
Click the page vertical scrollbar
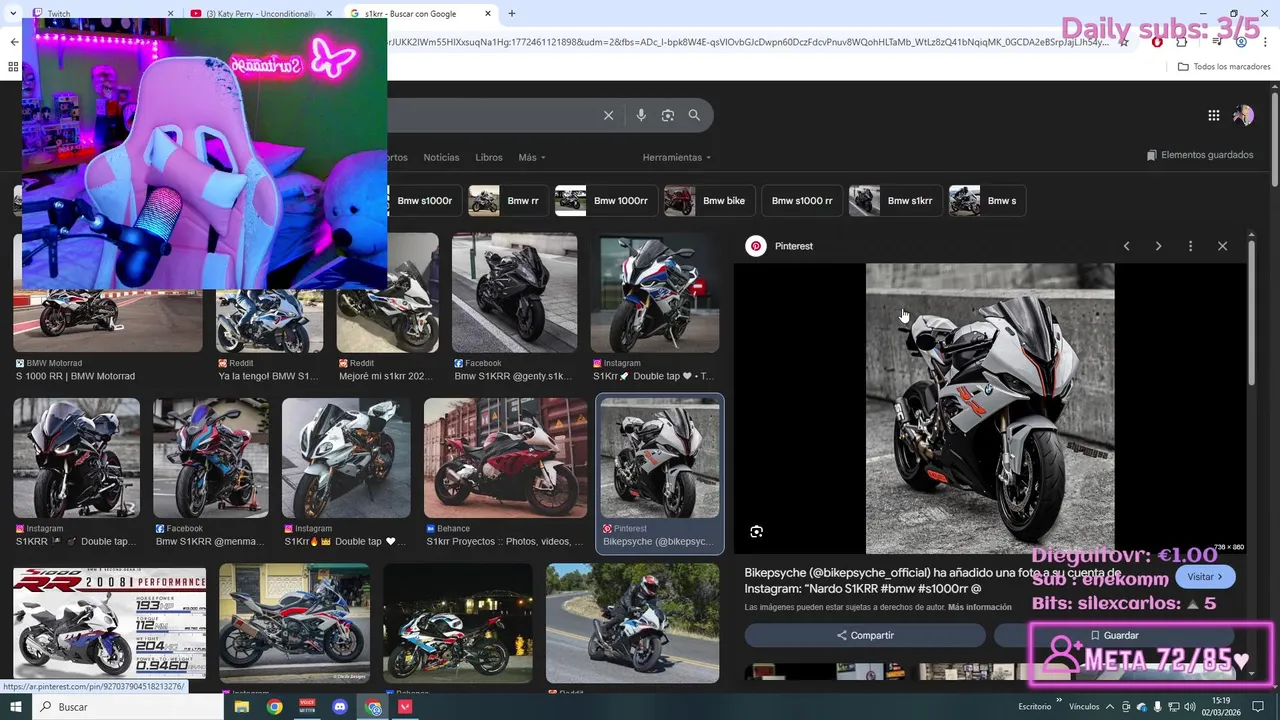point(1274,140)
